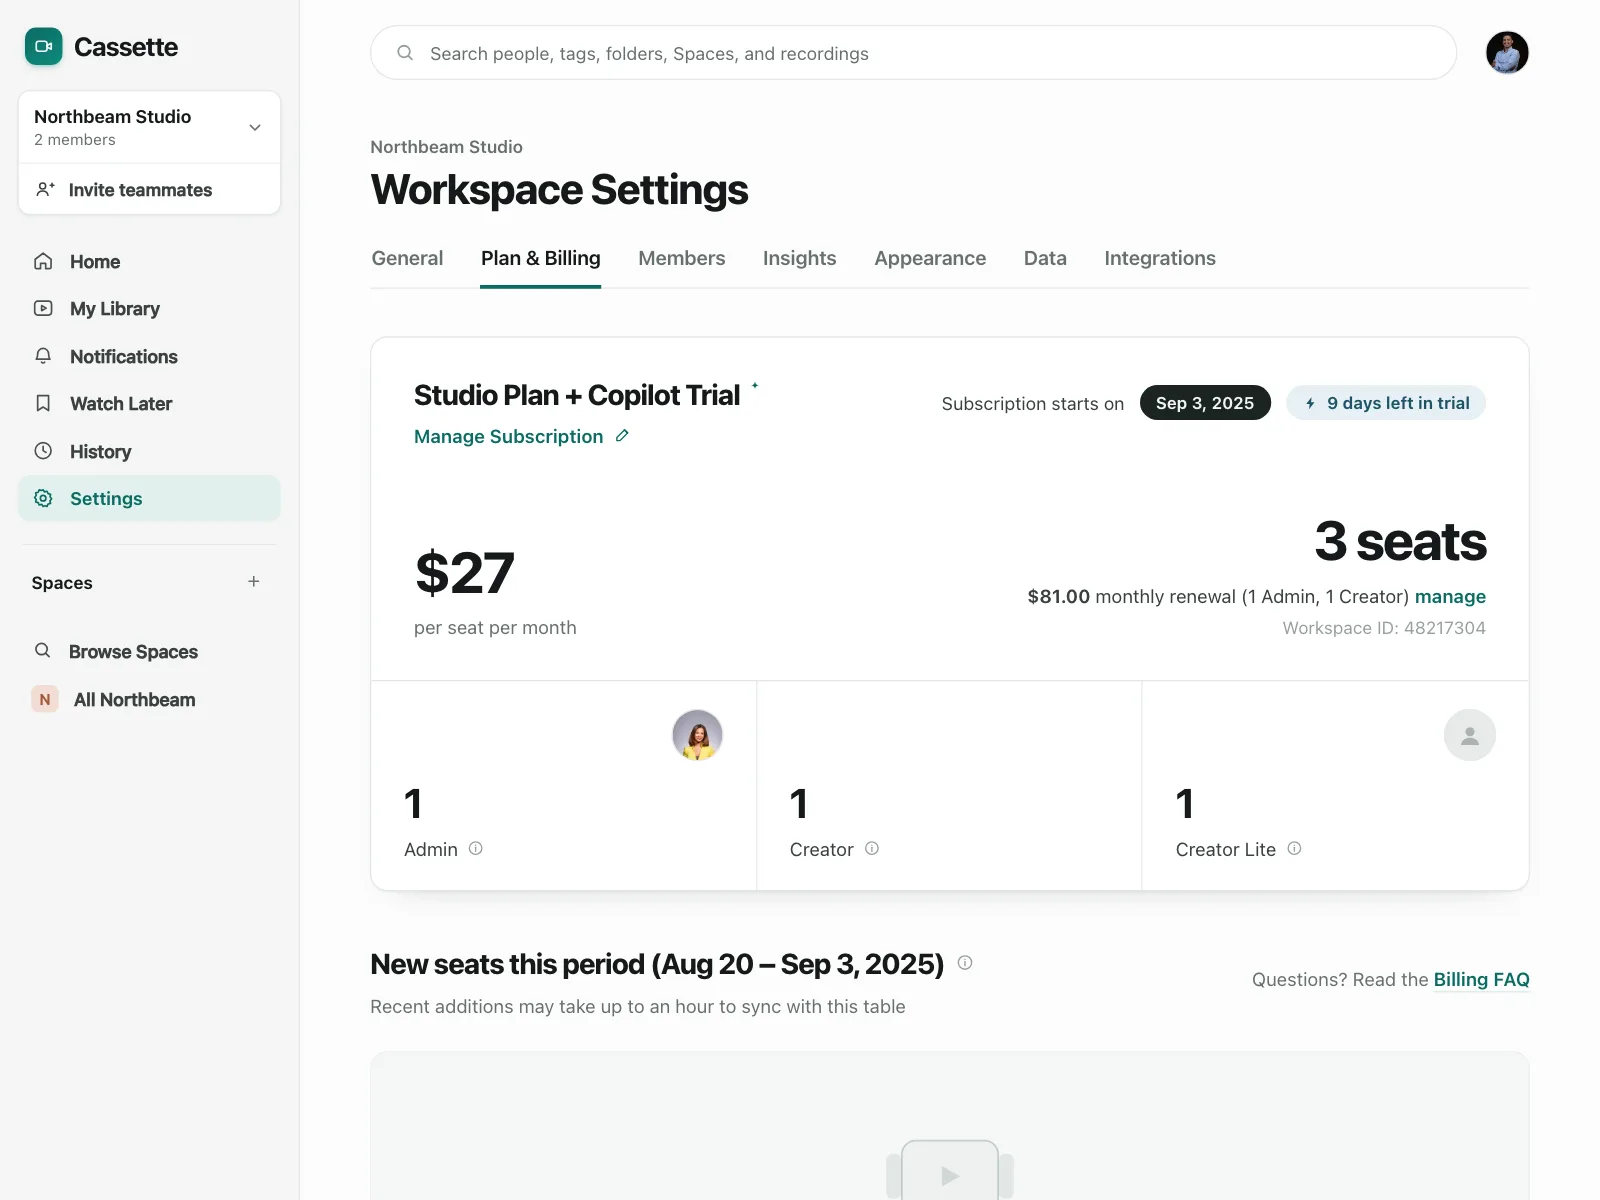Click Invite teammates button
Screen dimensions: 1600x1200
[x=149, y=189]
